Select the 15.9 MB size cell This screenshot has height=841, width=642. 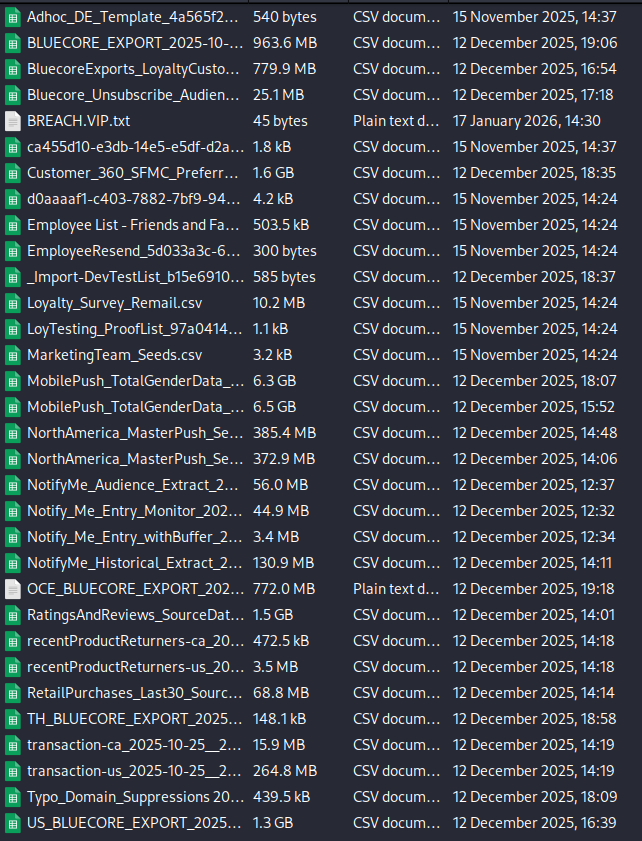[278, 745]
